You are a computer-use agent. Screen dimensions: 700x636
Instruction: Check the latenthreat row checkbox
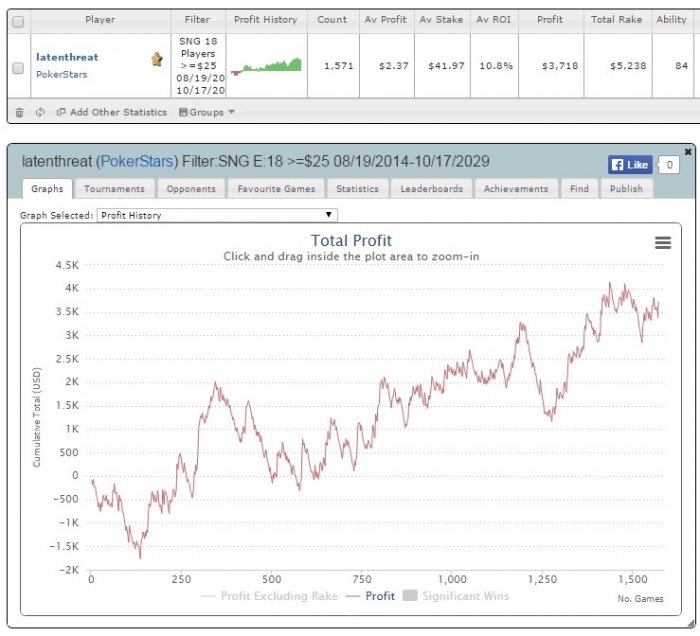18,68
